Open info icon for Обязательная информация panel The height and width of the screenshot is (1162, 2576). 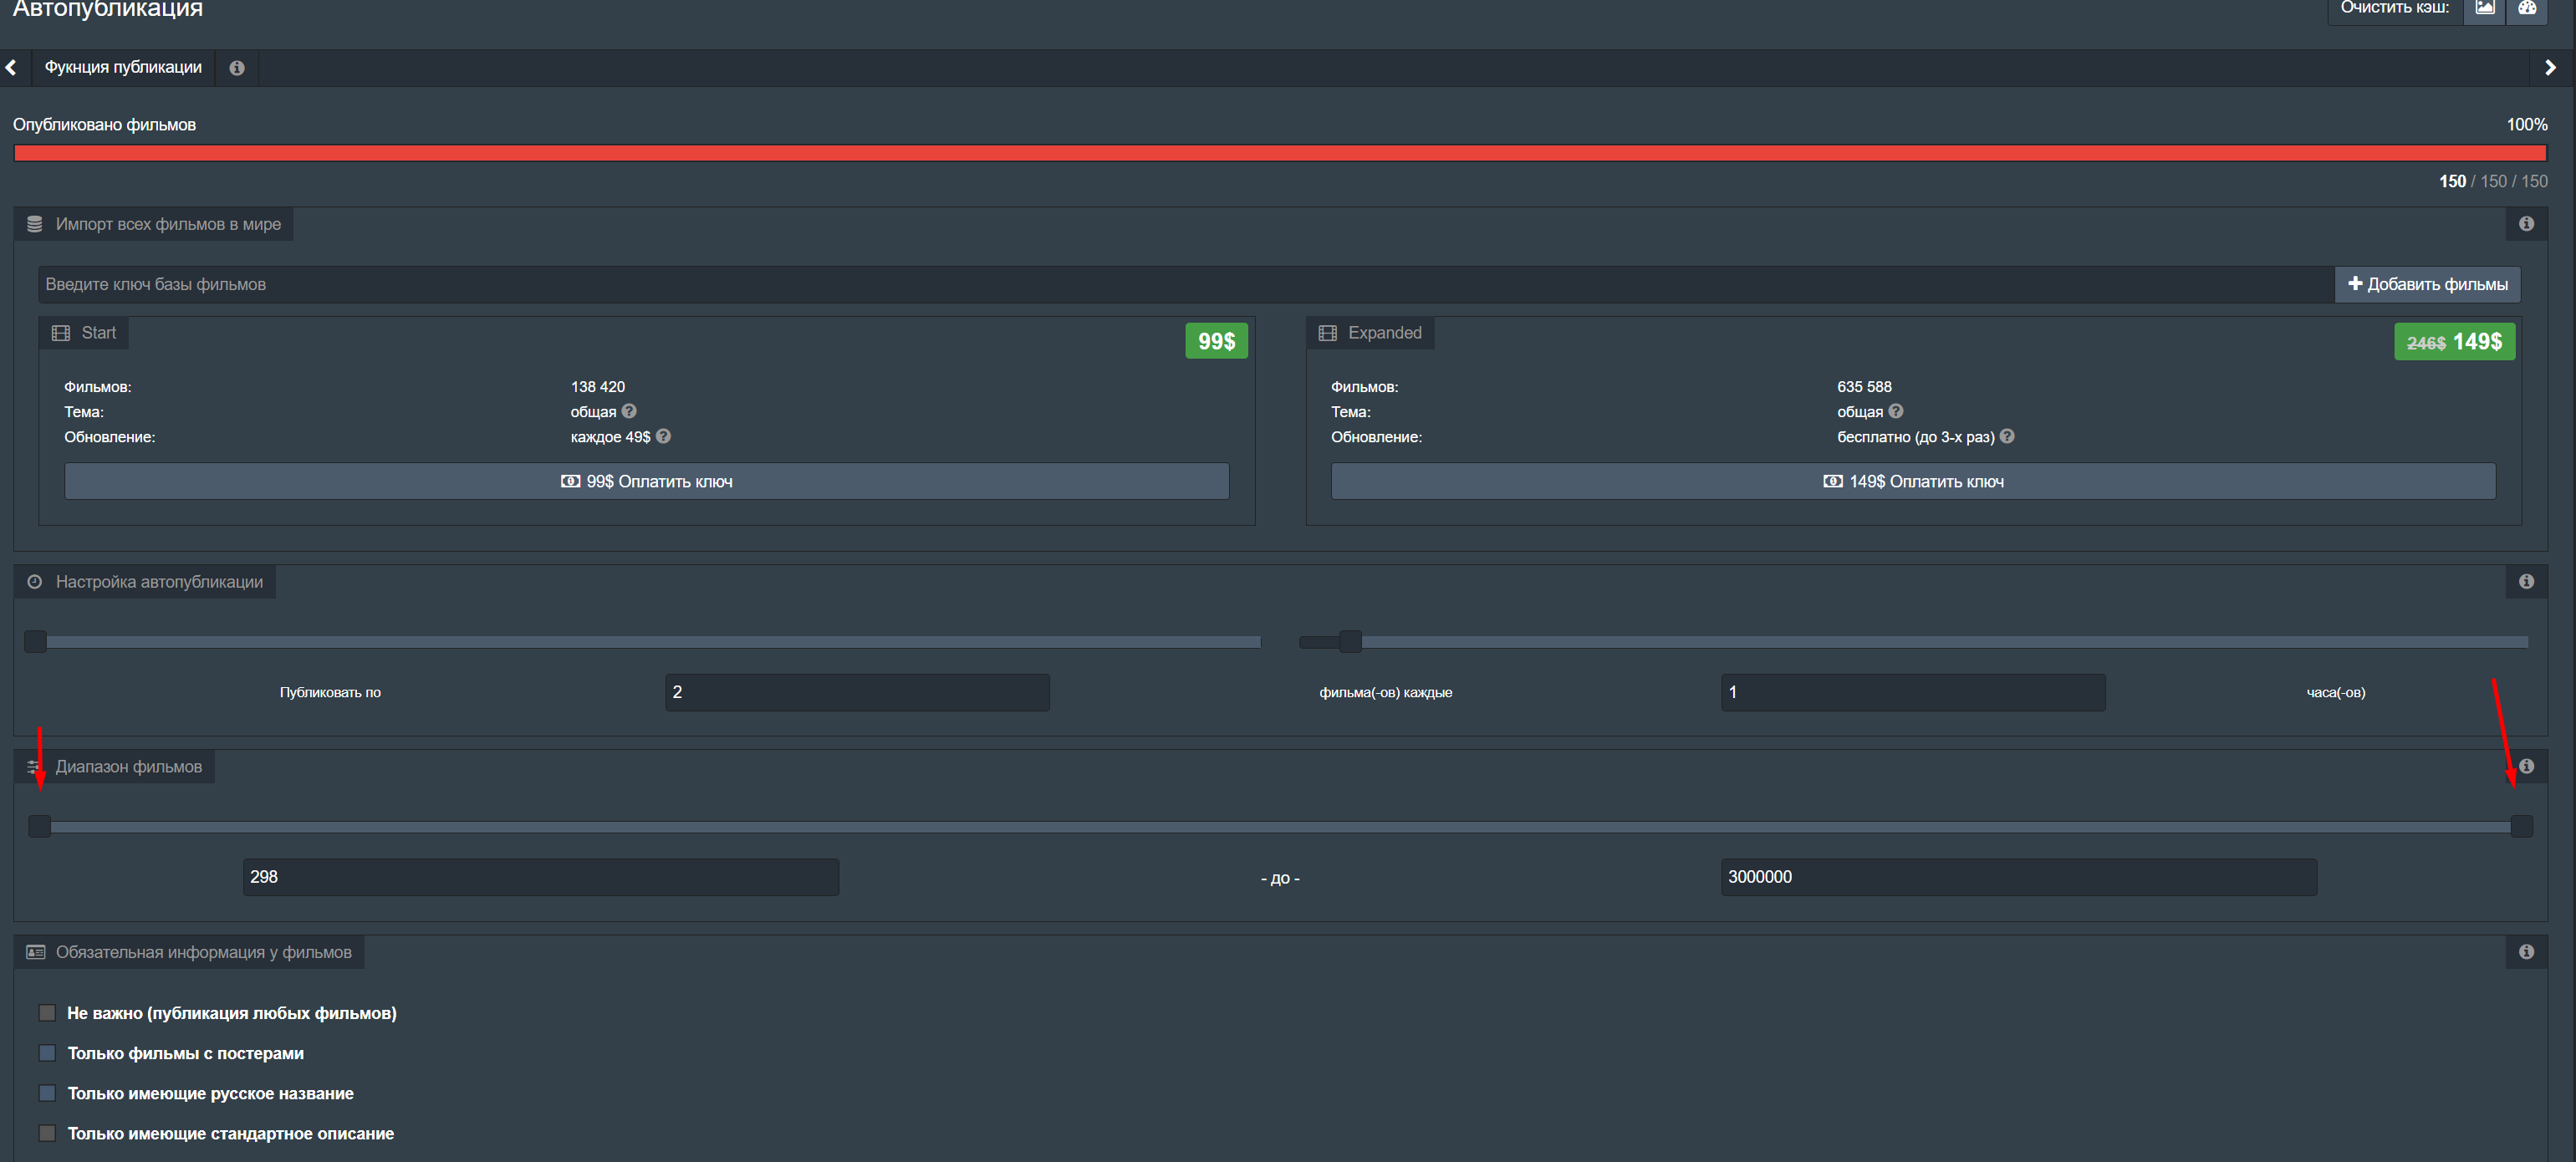pos(2526,952)
